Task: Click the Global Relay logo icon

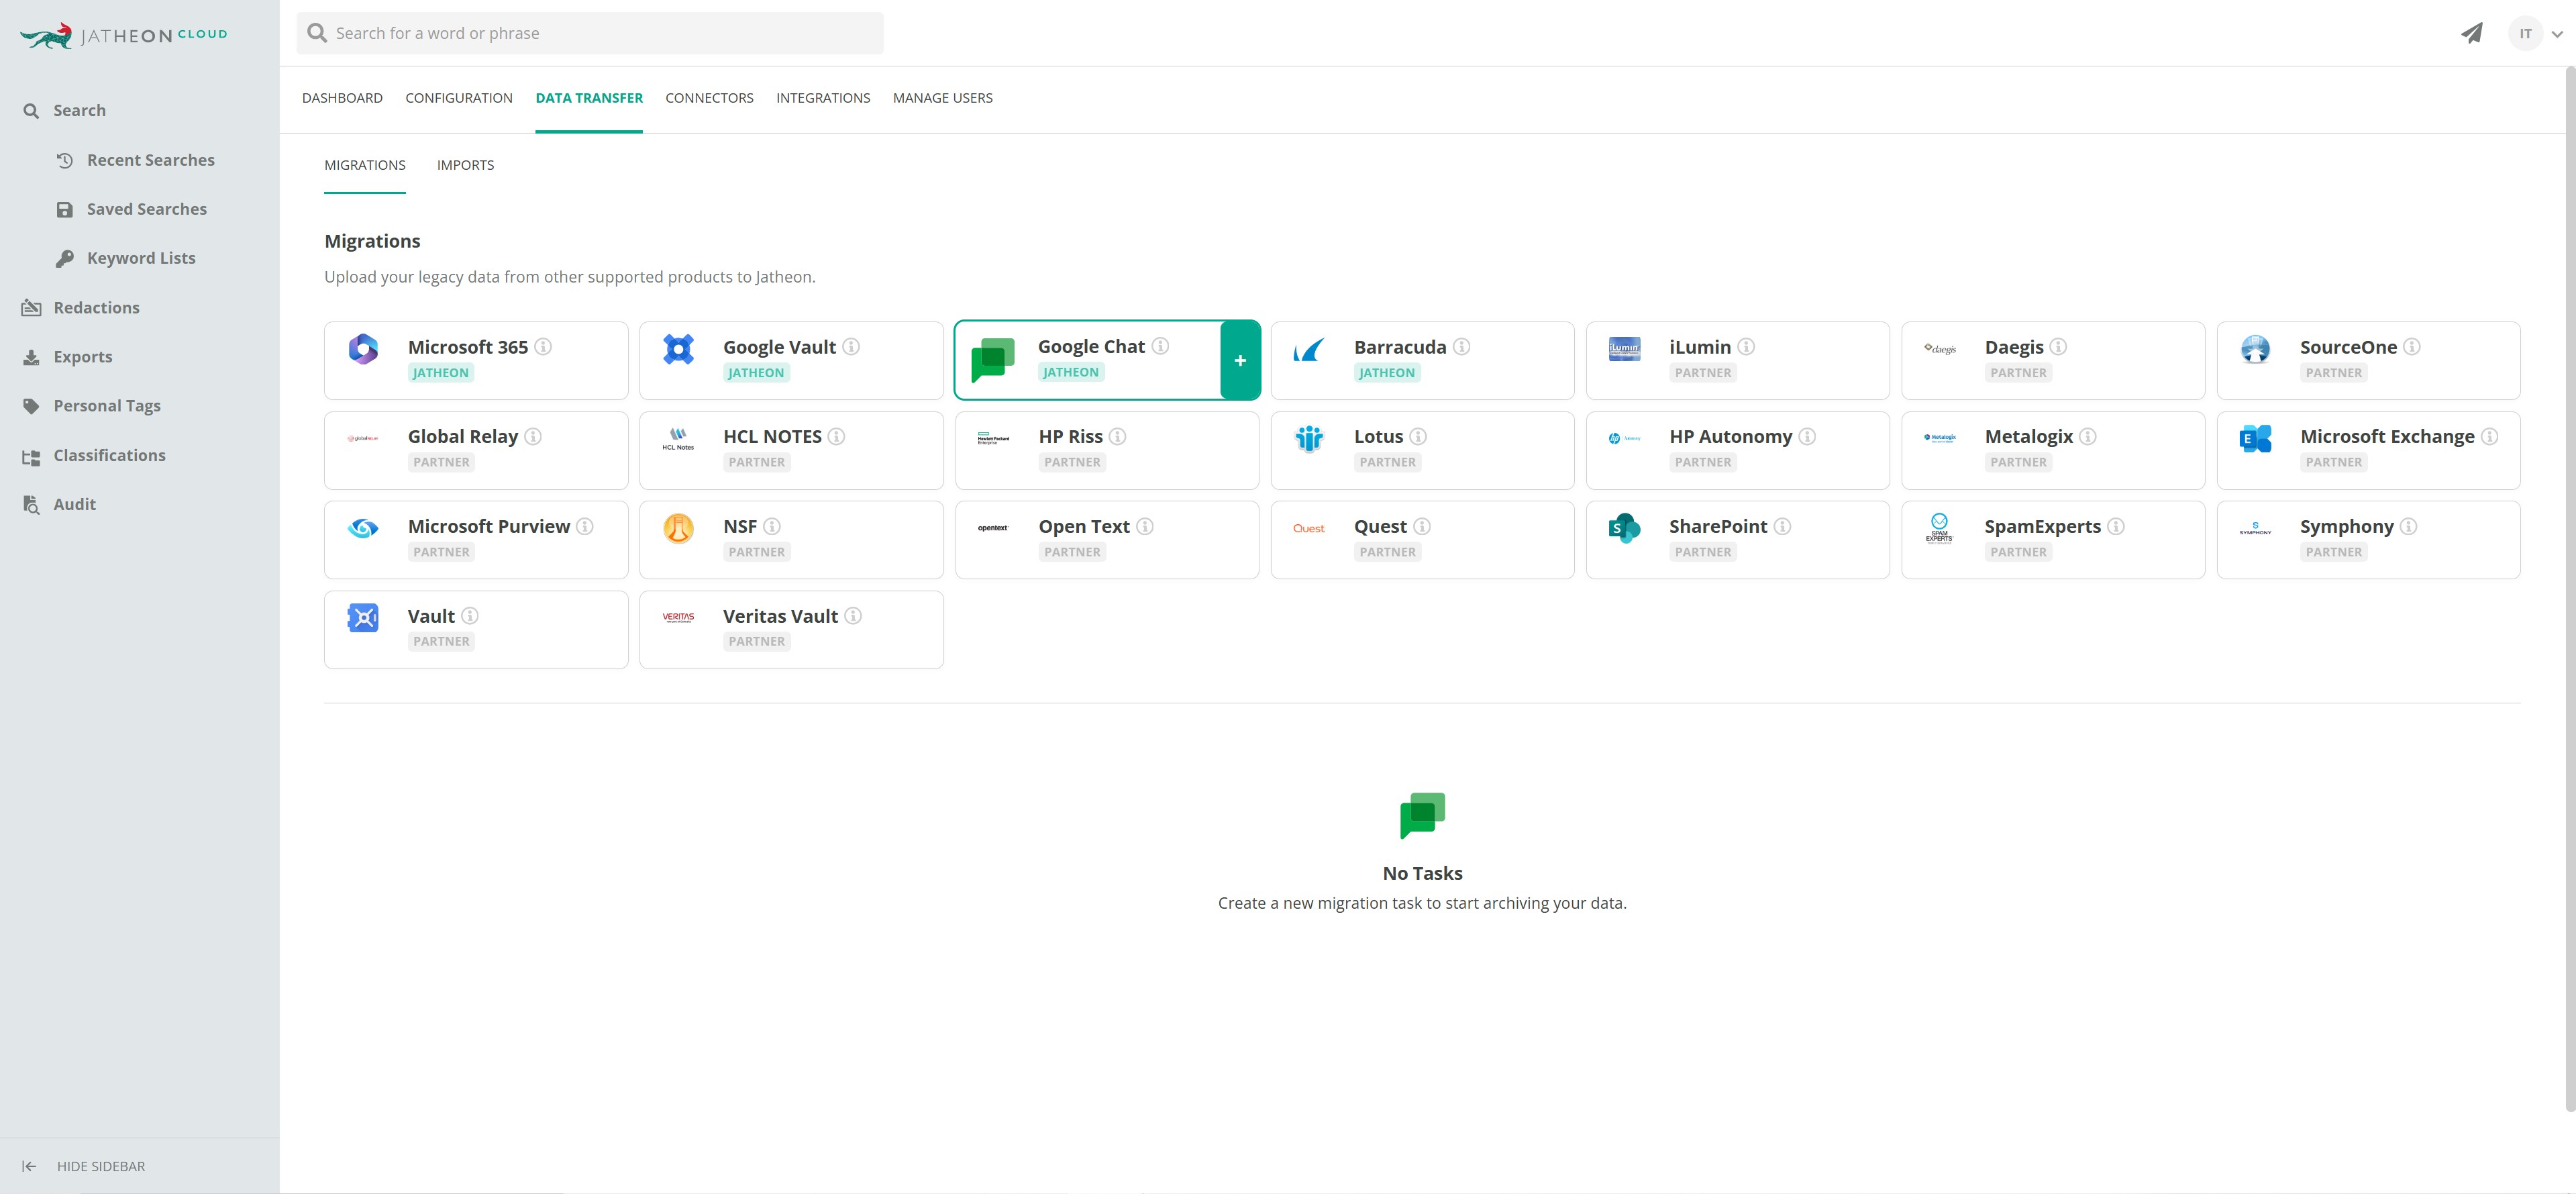Action: coord(363,438)
